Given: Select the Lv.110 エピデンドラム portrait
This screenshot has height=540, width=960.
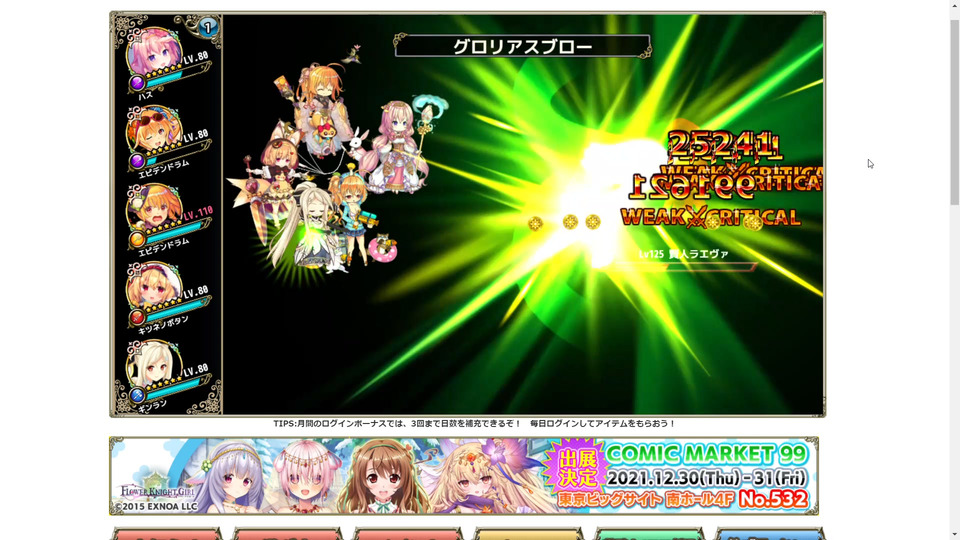Looking at the screenshot, I should click(154, 208).
